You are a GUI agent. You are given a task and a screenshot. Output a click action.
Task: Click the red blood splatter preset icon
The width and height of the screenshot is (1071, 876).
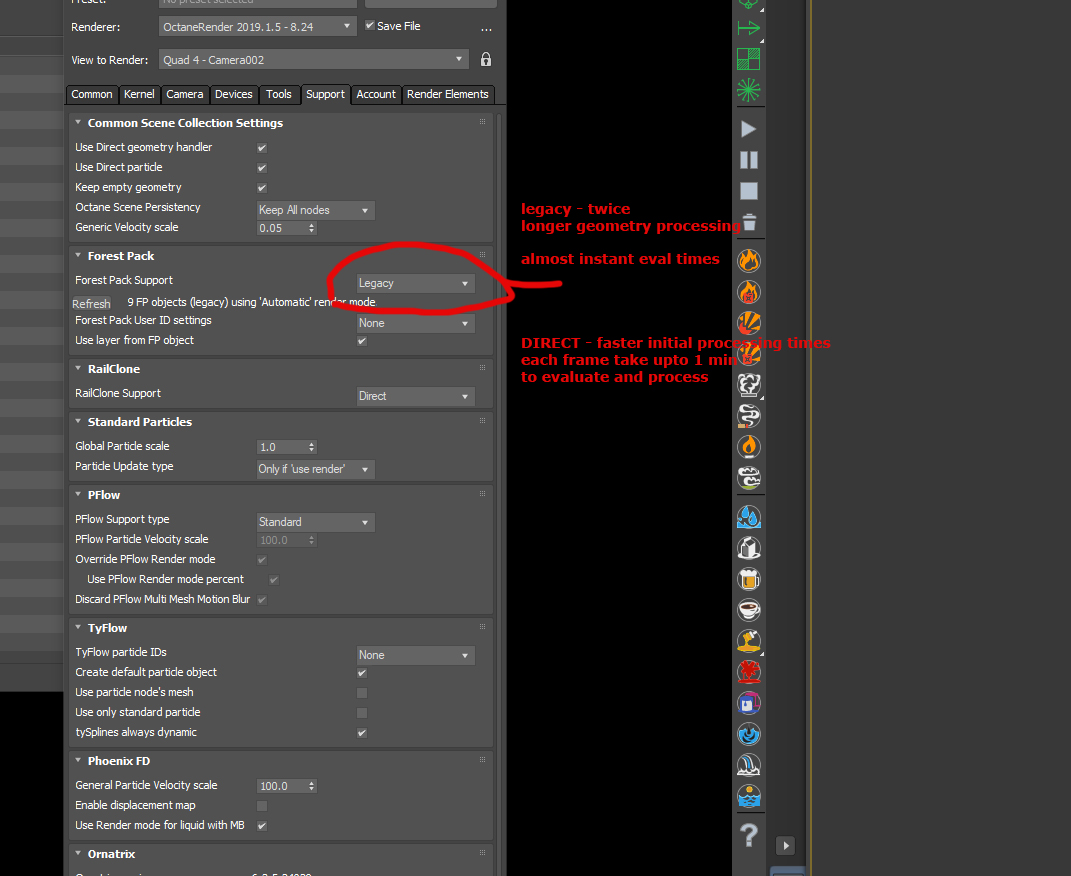click(749, 672)
